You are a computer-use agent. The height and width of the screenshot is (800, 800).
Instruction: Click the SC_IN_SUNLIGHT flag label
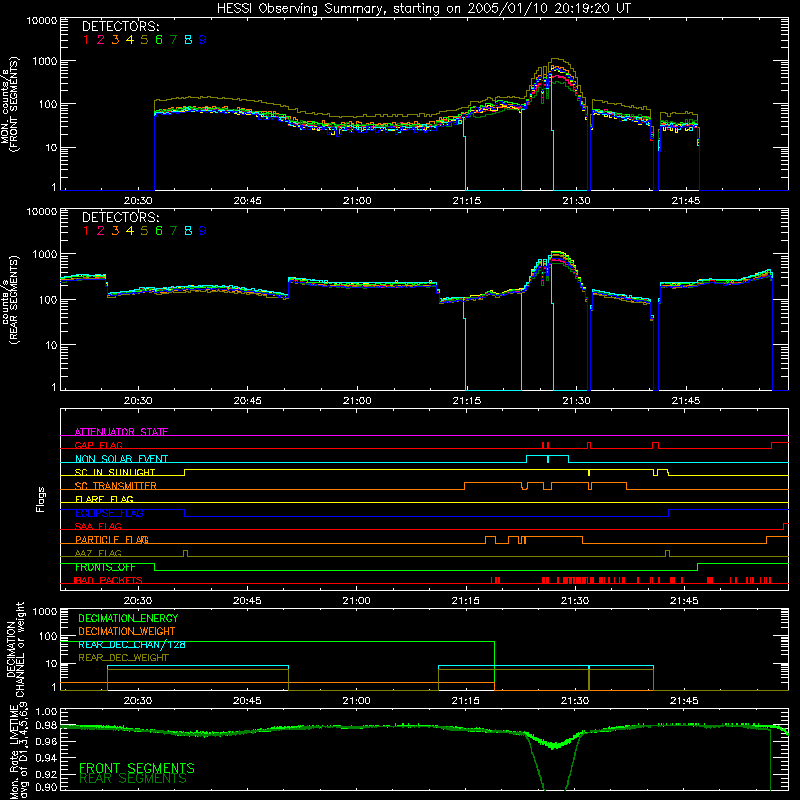click(x=115, y=472)
